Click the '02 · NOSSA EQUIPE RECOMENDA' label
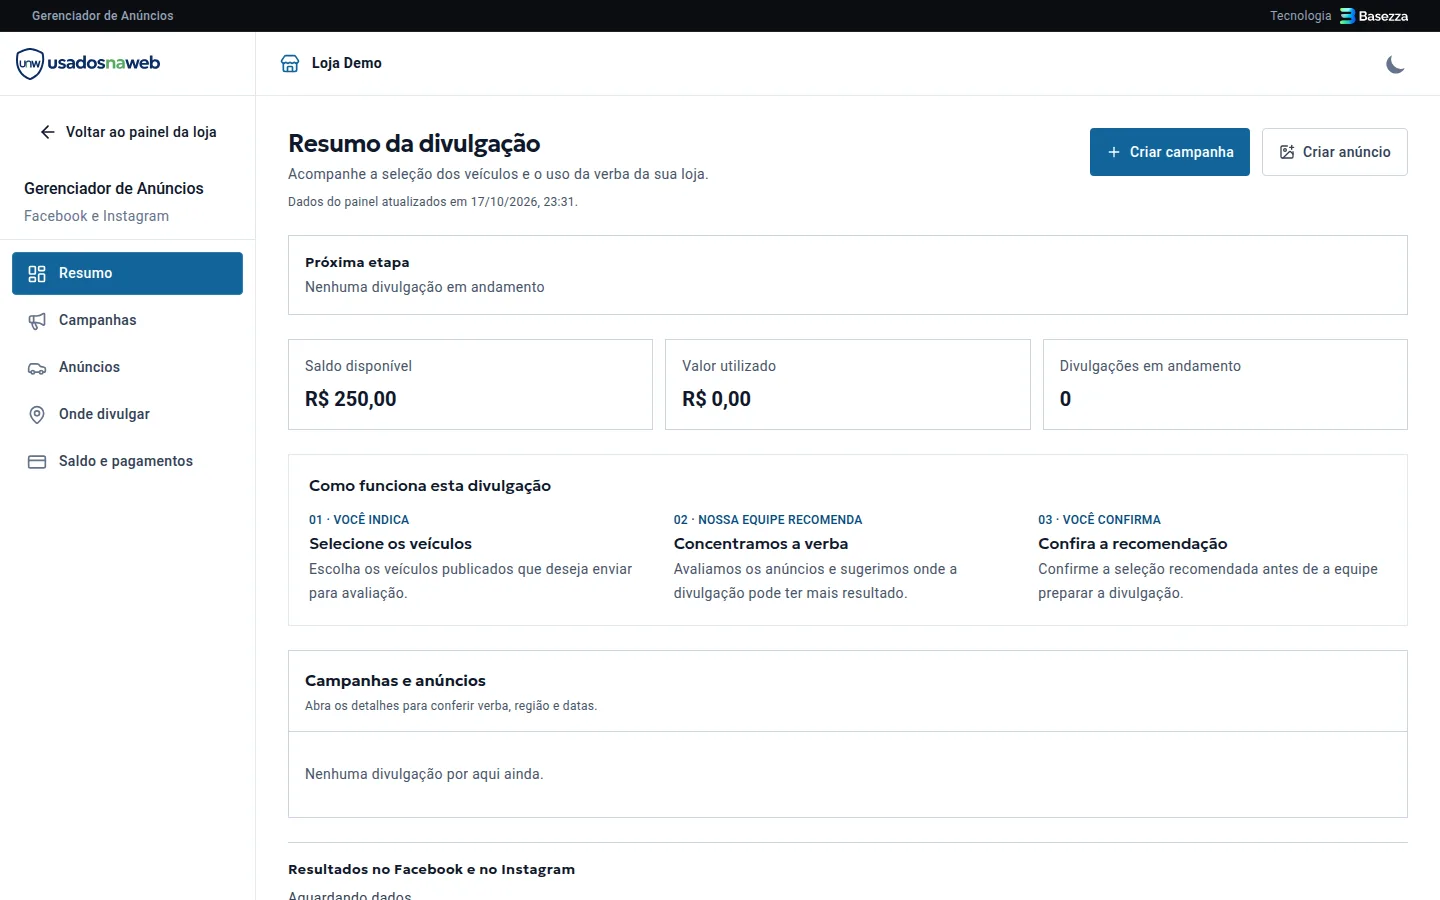Image resolution: width=1440 pixels, height=900 pixels. pyautogui.click(x=768, y=520)
